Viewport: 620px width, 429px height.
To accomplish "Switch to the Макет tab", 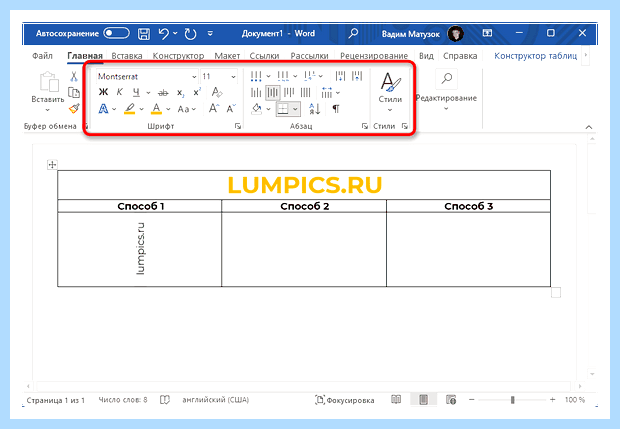I will click(227, 56).
